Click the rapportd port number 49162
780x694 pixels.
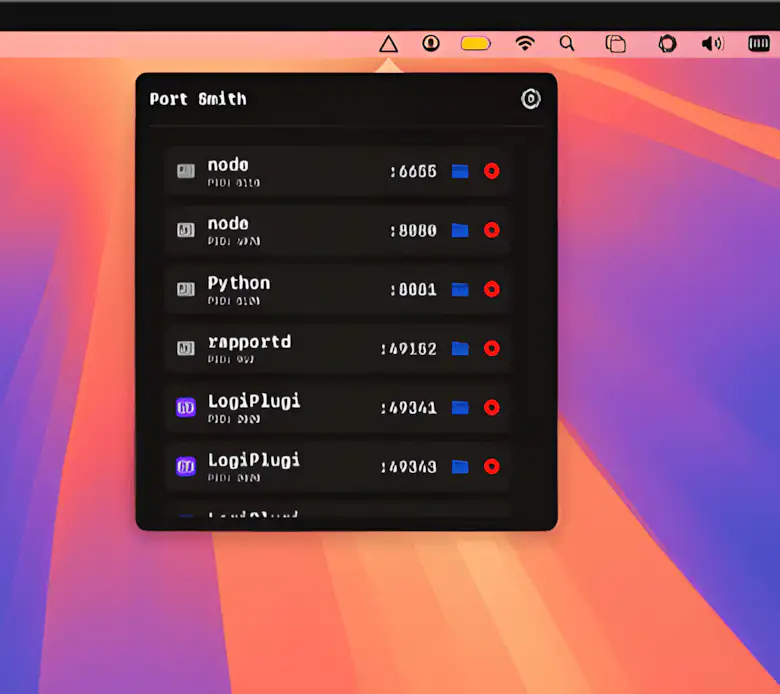tap(408, 349)
